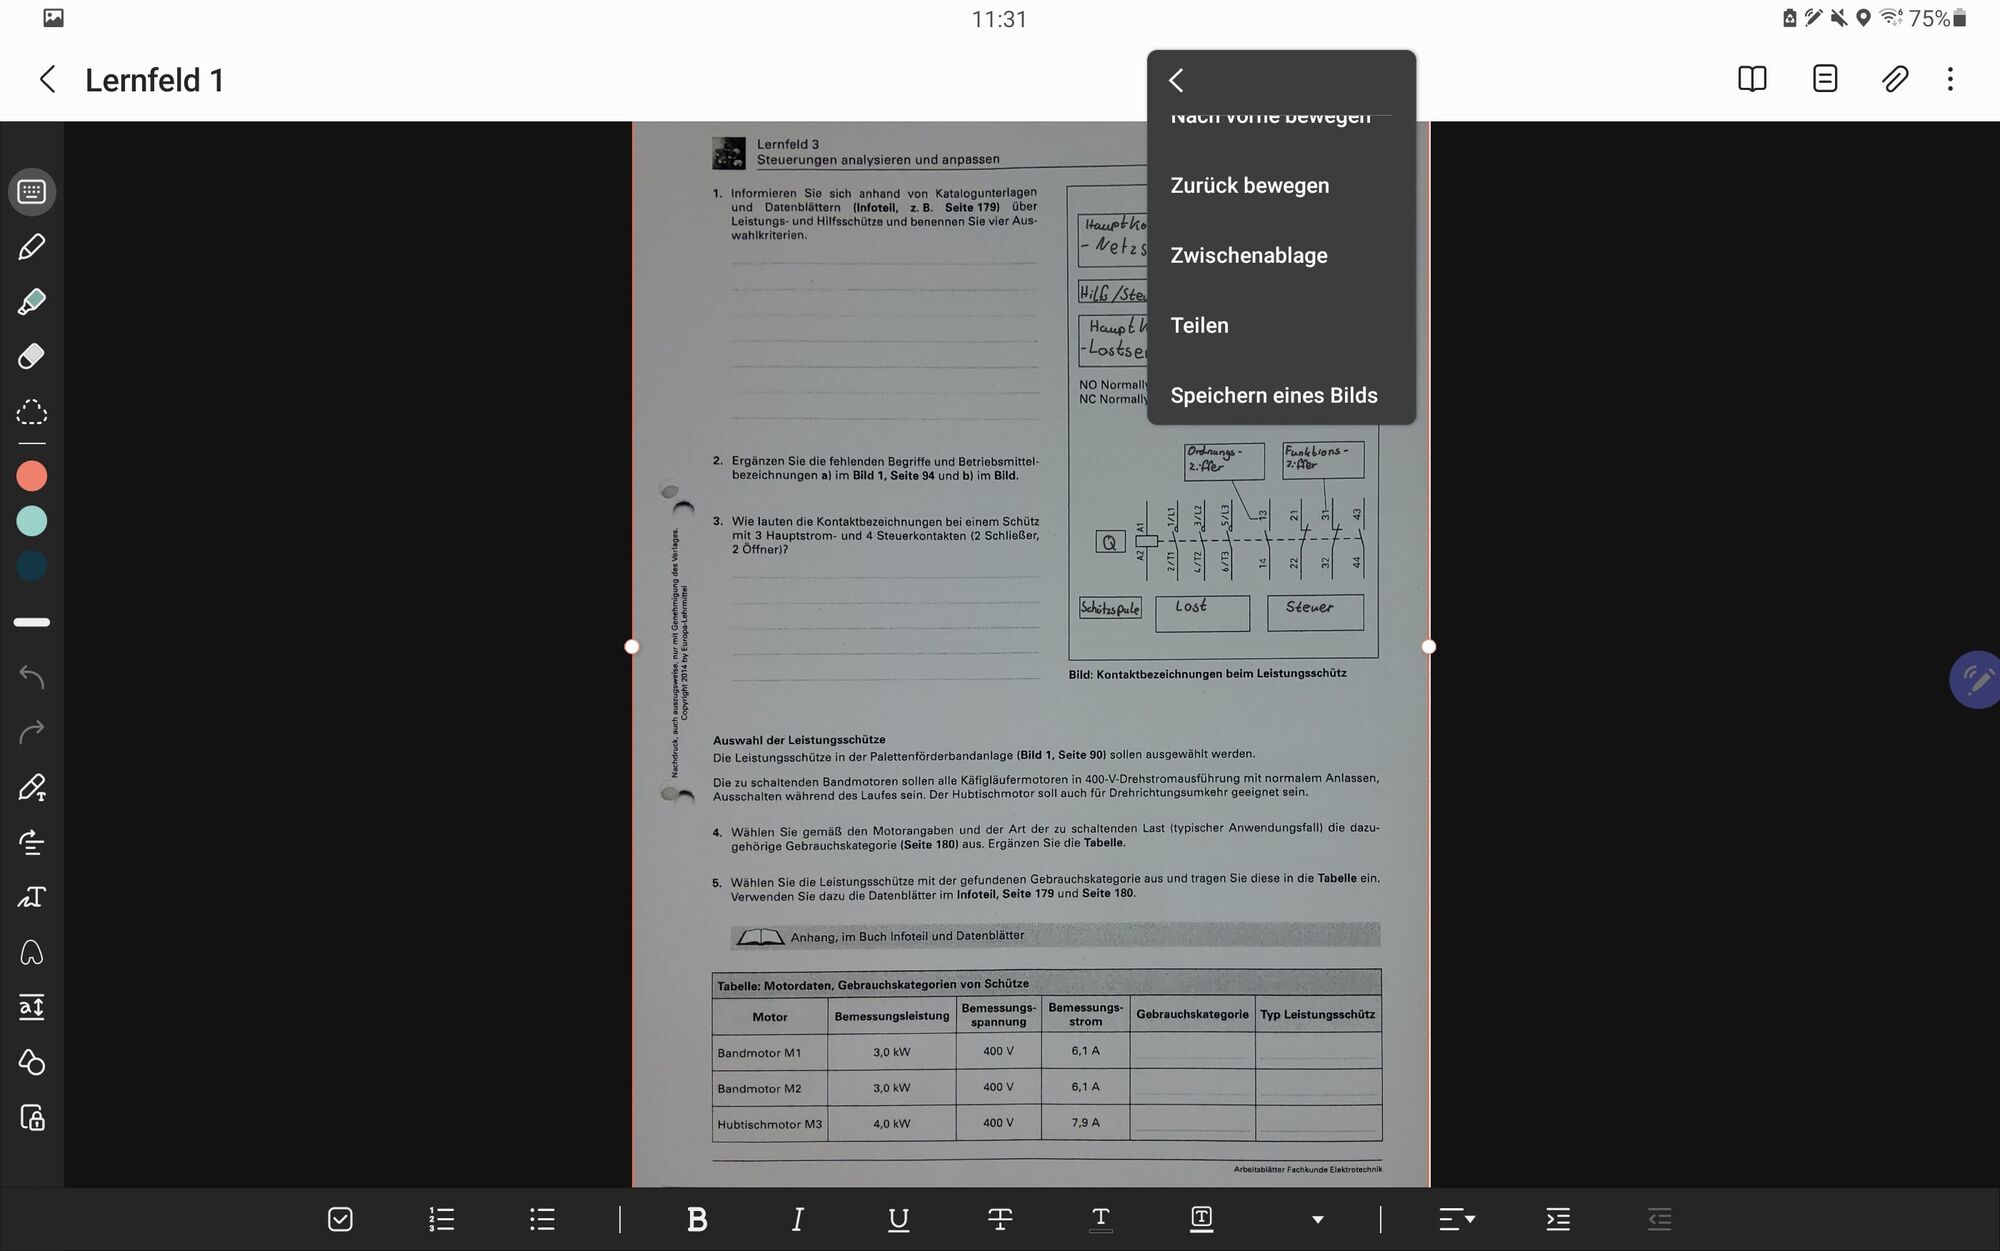Open page template icon
The image size is (2000, 1251).
point(1825,79)
